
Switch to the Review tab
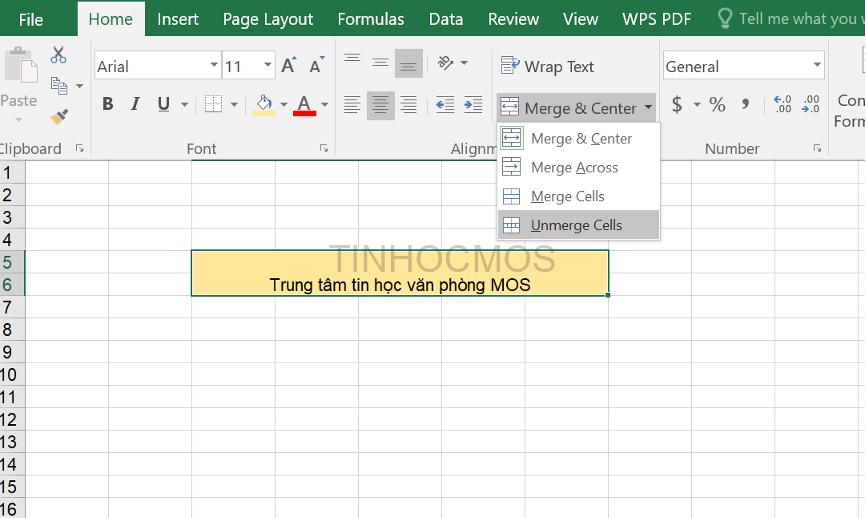[x=513, y=19]
